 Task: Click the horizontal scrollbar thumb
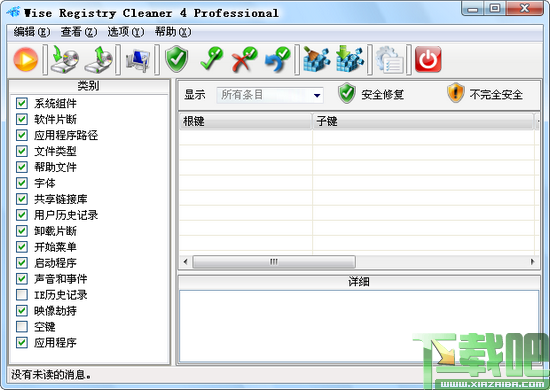click(274, 262)
